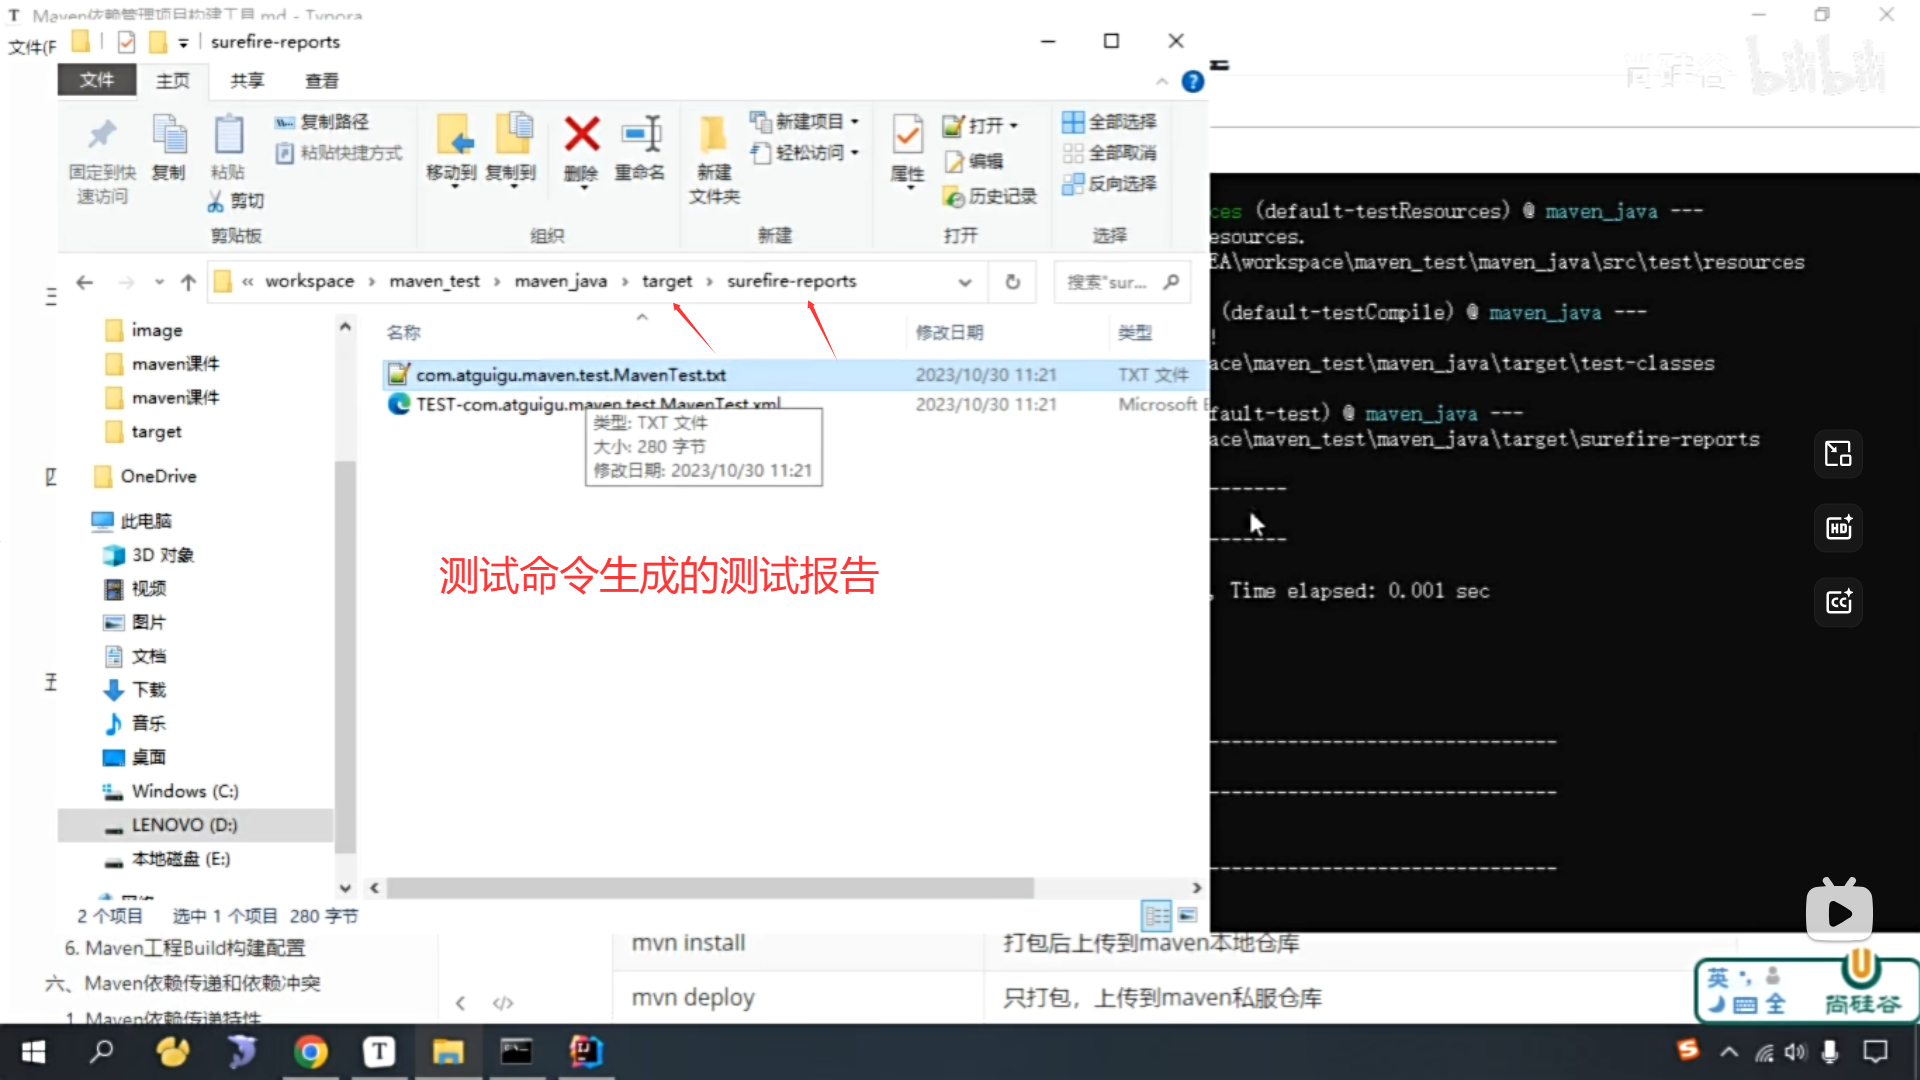Image resolution: width=1920 pixels, height=1080 pixels.
Task: Click the blue Help question mark icon
Action: [x=1192, y=82]
